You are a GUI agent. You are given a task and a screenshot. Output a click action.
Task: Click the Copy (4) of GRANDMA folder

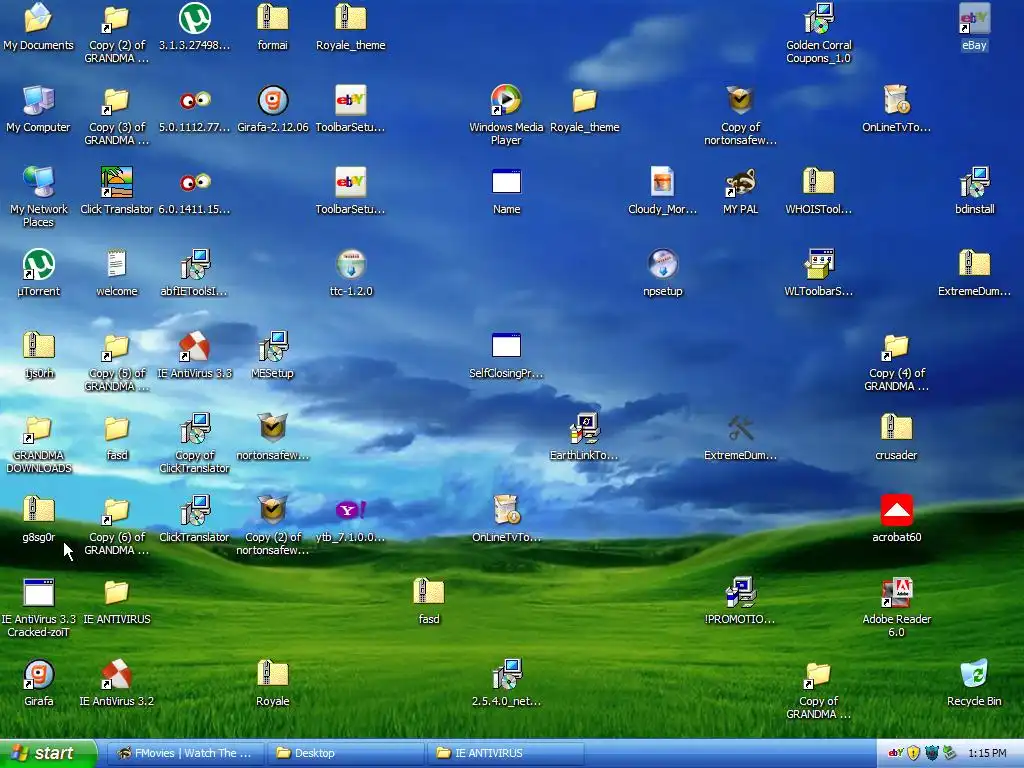897,346
